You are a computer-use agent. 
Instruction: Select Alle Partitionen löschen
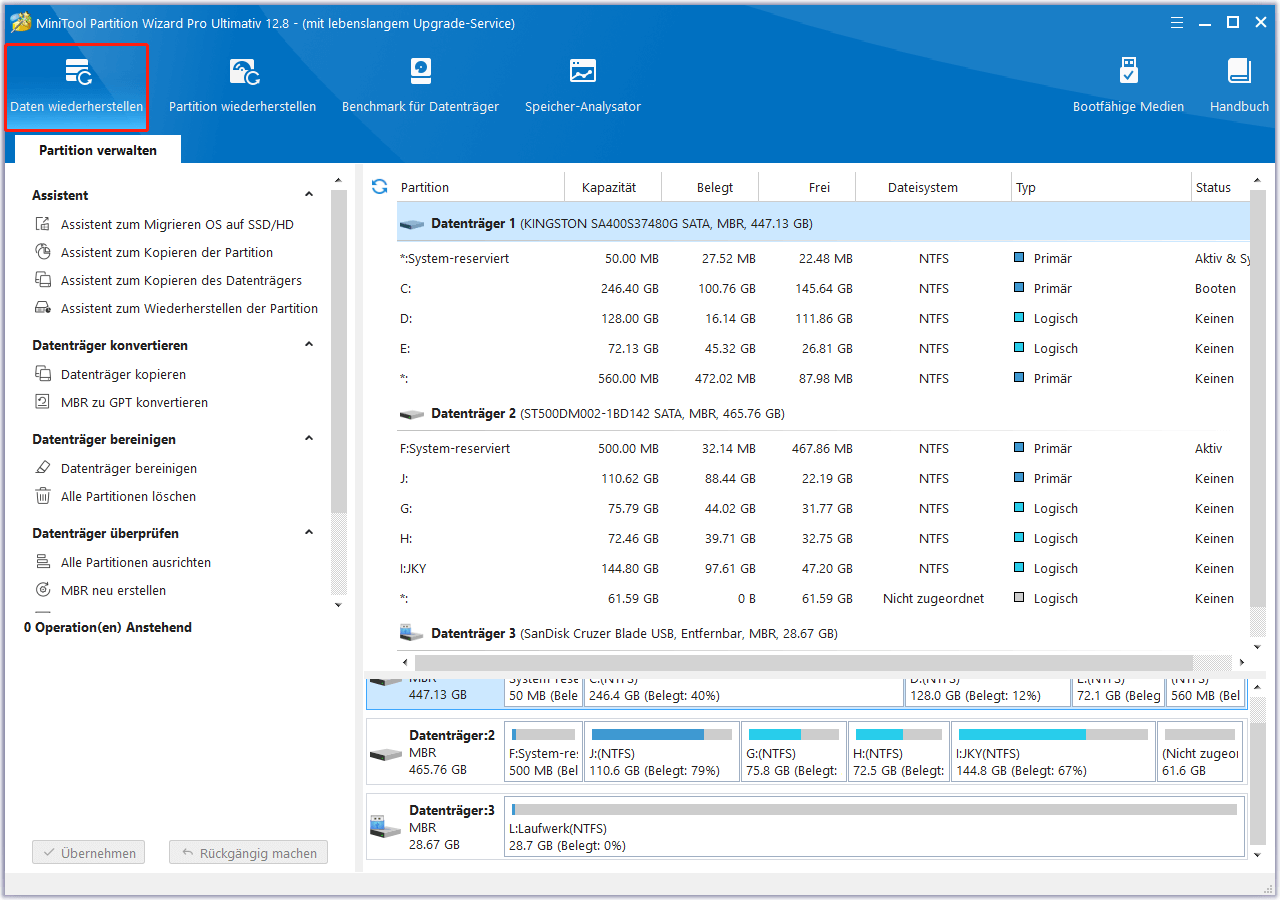click(x=116, y=497)
